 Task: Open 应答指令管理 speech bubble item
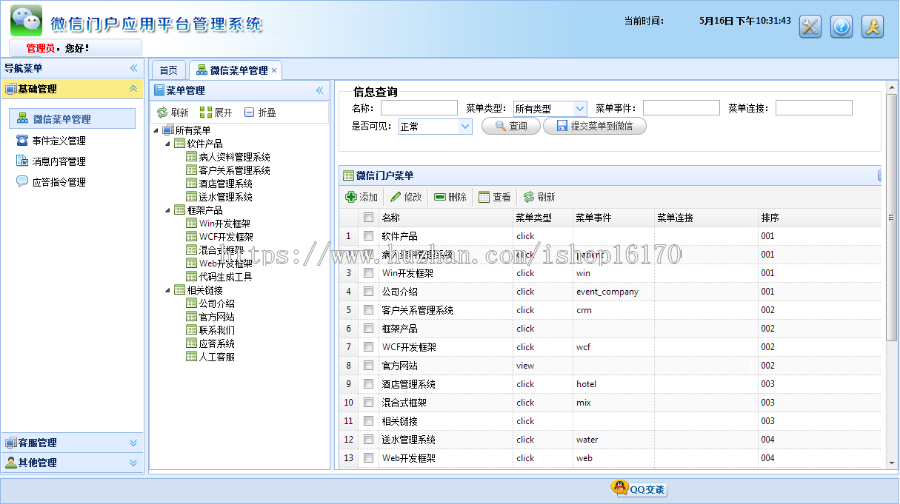click(x=22, y=181)
